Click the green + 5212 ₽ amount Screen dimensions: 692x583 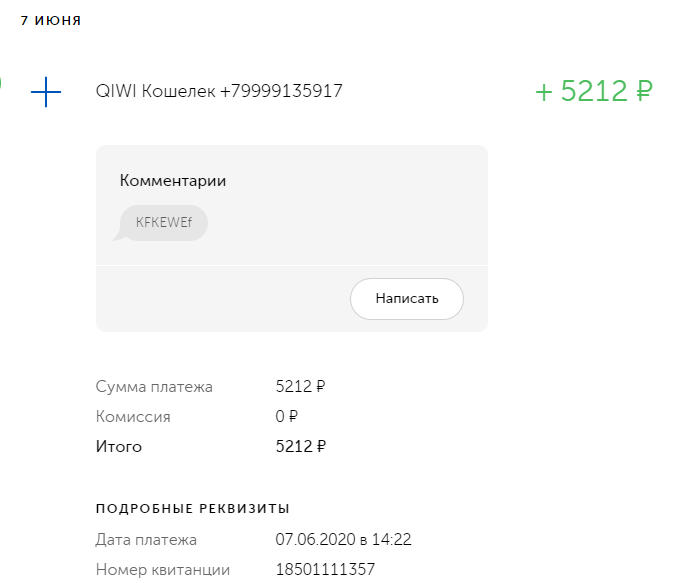point(594,91)
